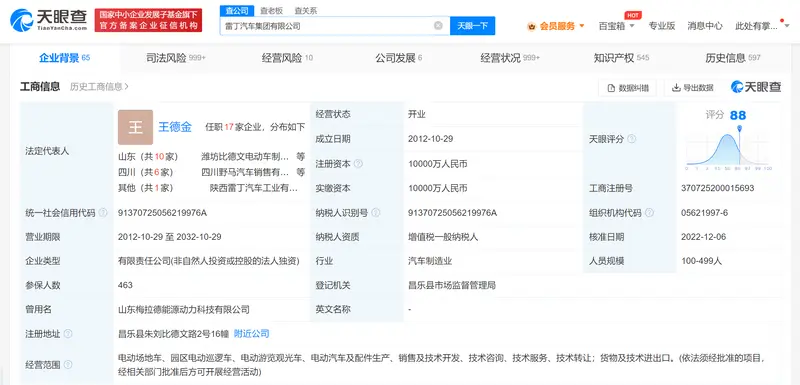Click the score 88 distribution chart
The image size is (800, 385).
(729, 148)
